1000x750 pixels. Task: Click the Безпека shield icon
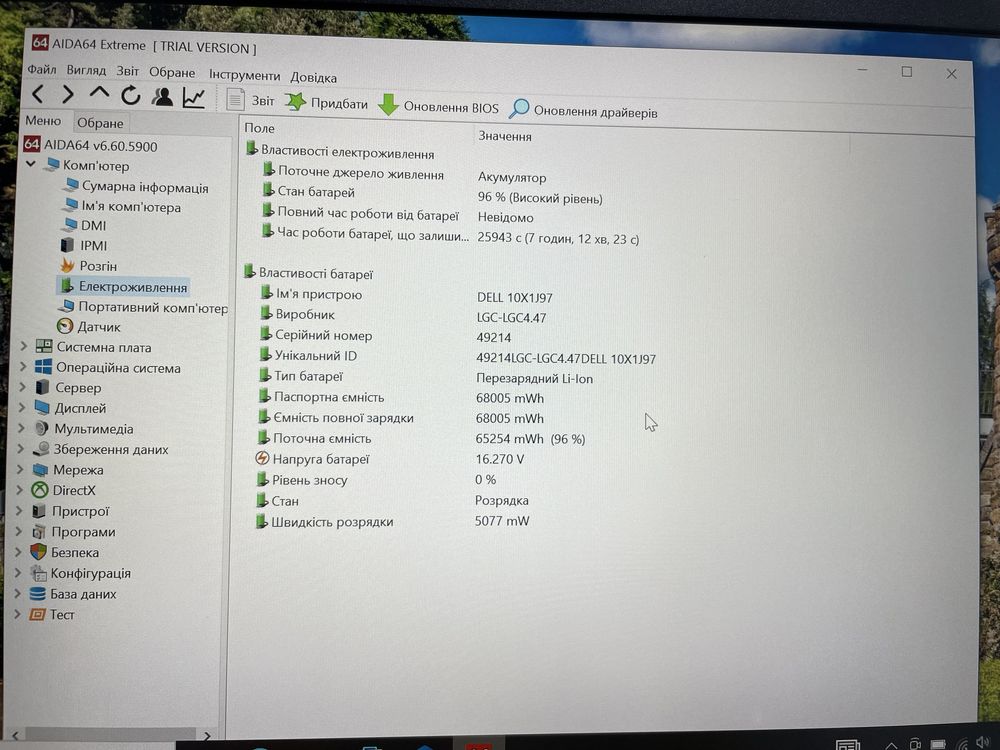tap(38, 552)
